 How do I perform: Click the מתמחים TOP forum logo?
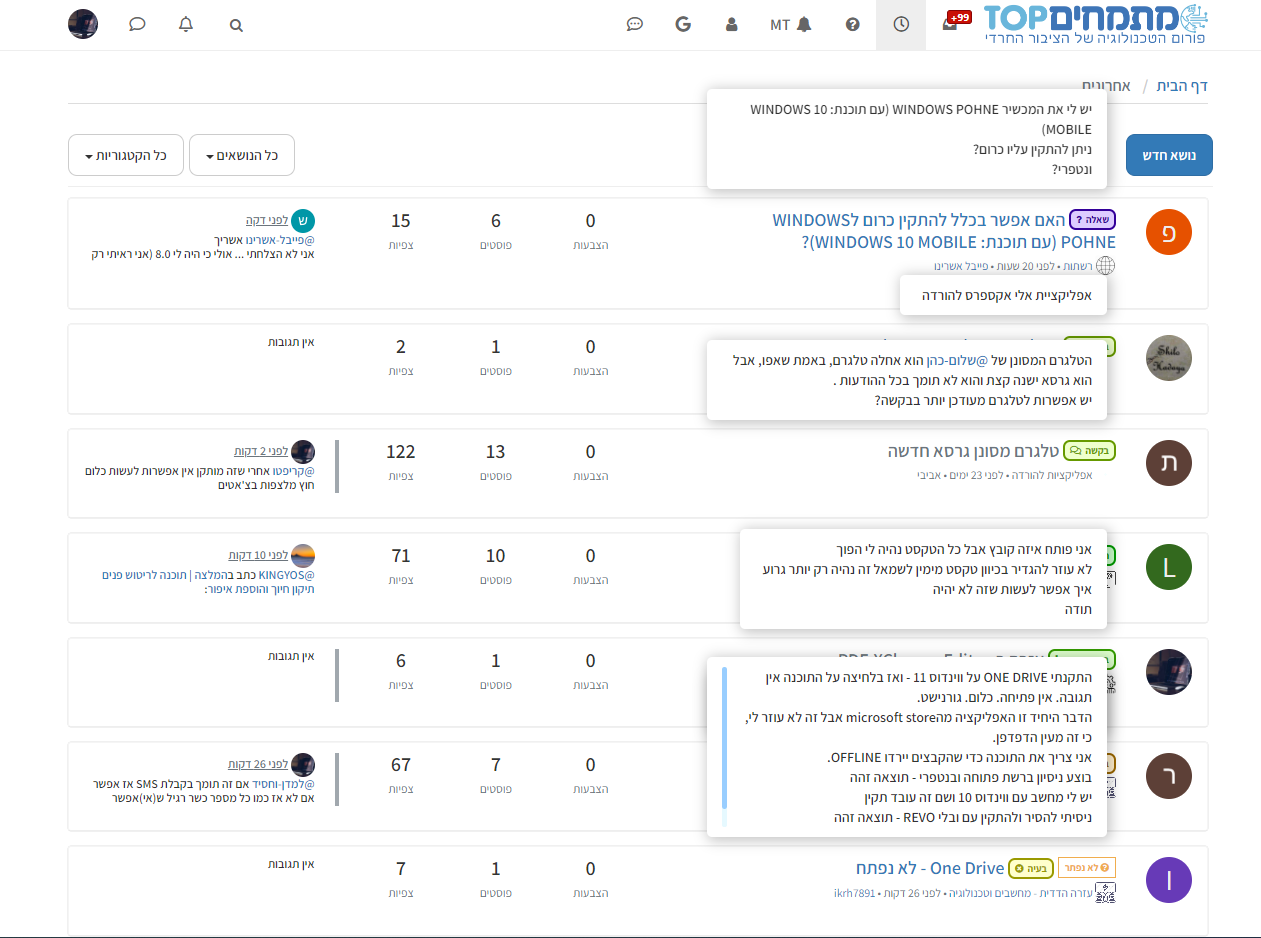[x=1096, y=25]
